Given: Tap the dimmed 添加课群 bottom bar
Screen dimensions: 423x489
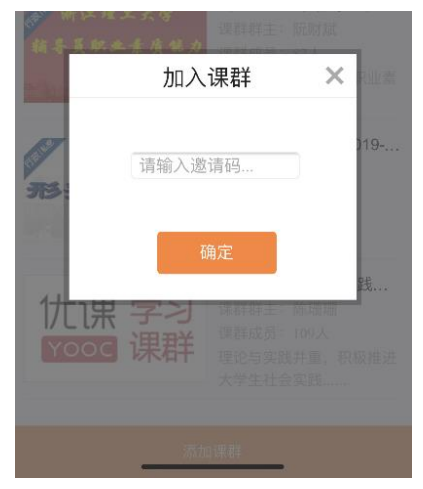Looking at the screenshot, I should point(212,451).
